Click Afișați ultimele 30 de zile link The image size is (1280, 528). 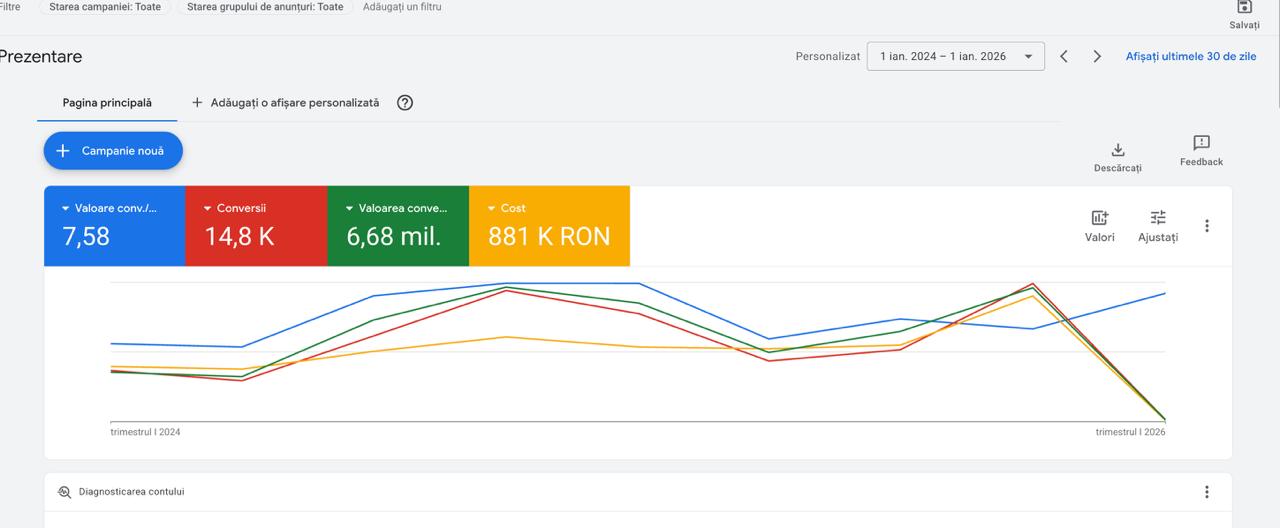(1191, 56)
